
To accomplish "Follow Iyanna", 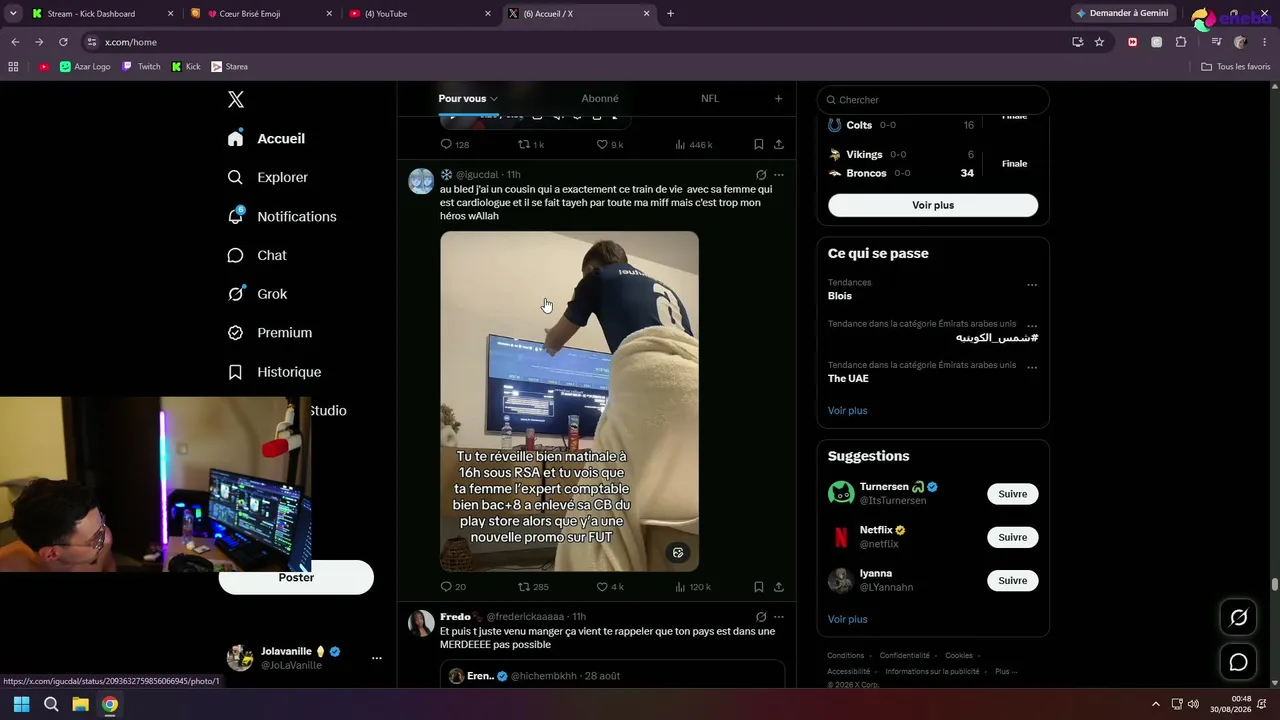I will (x=1012, y=580).
